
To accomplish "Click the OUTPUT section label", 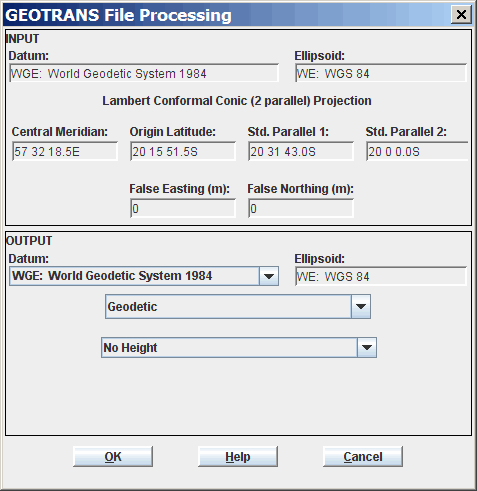I will pyautogui.click(x=29, y=241).
